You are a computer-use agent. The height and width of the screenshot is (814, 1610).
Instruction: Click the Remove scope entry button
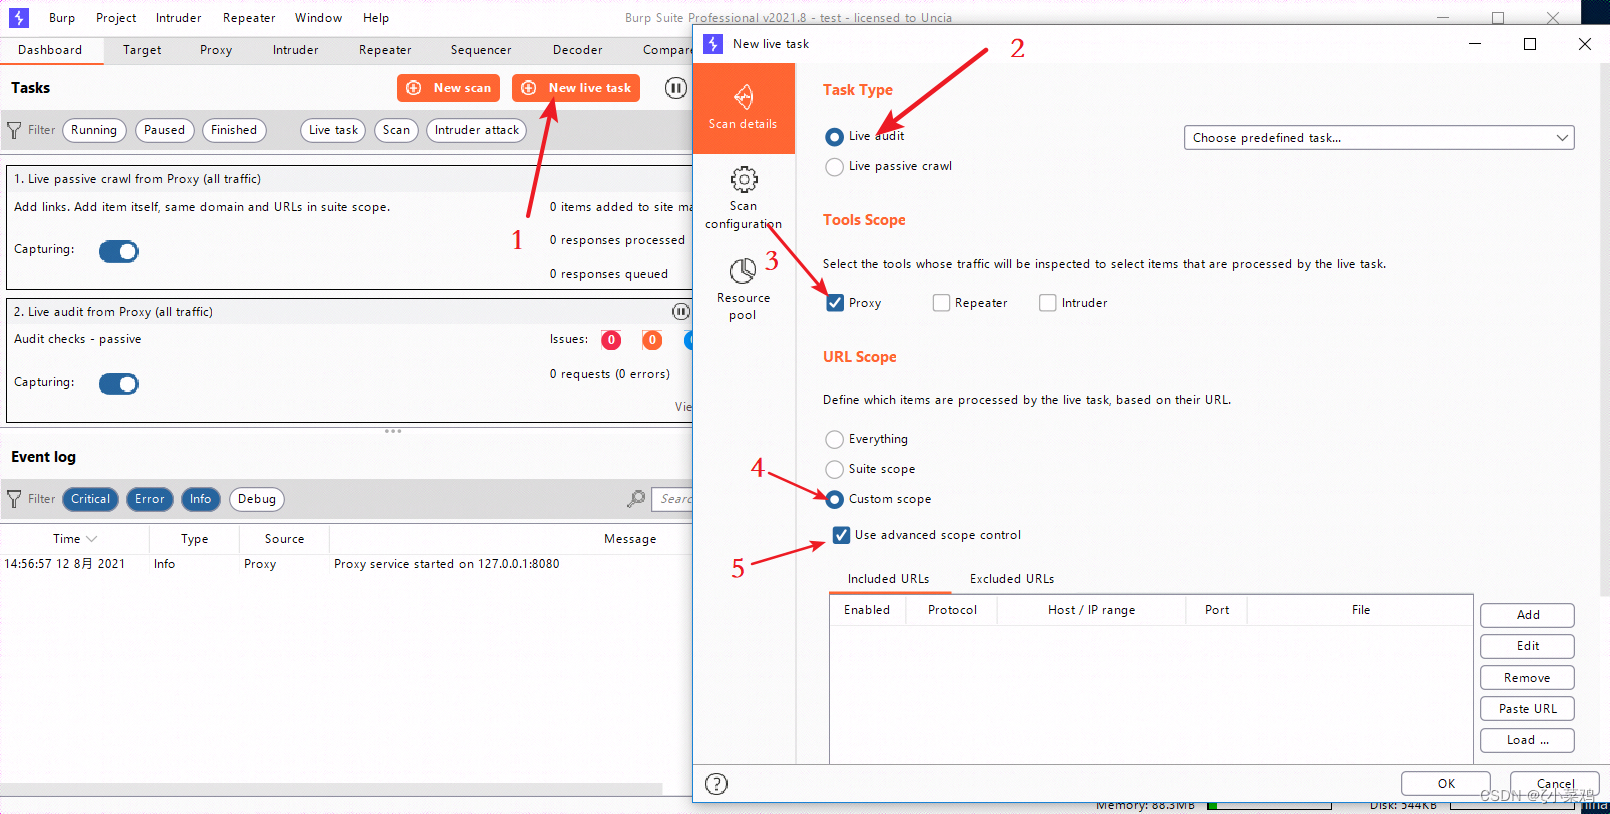point(1527,678)
